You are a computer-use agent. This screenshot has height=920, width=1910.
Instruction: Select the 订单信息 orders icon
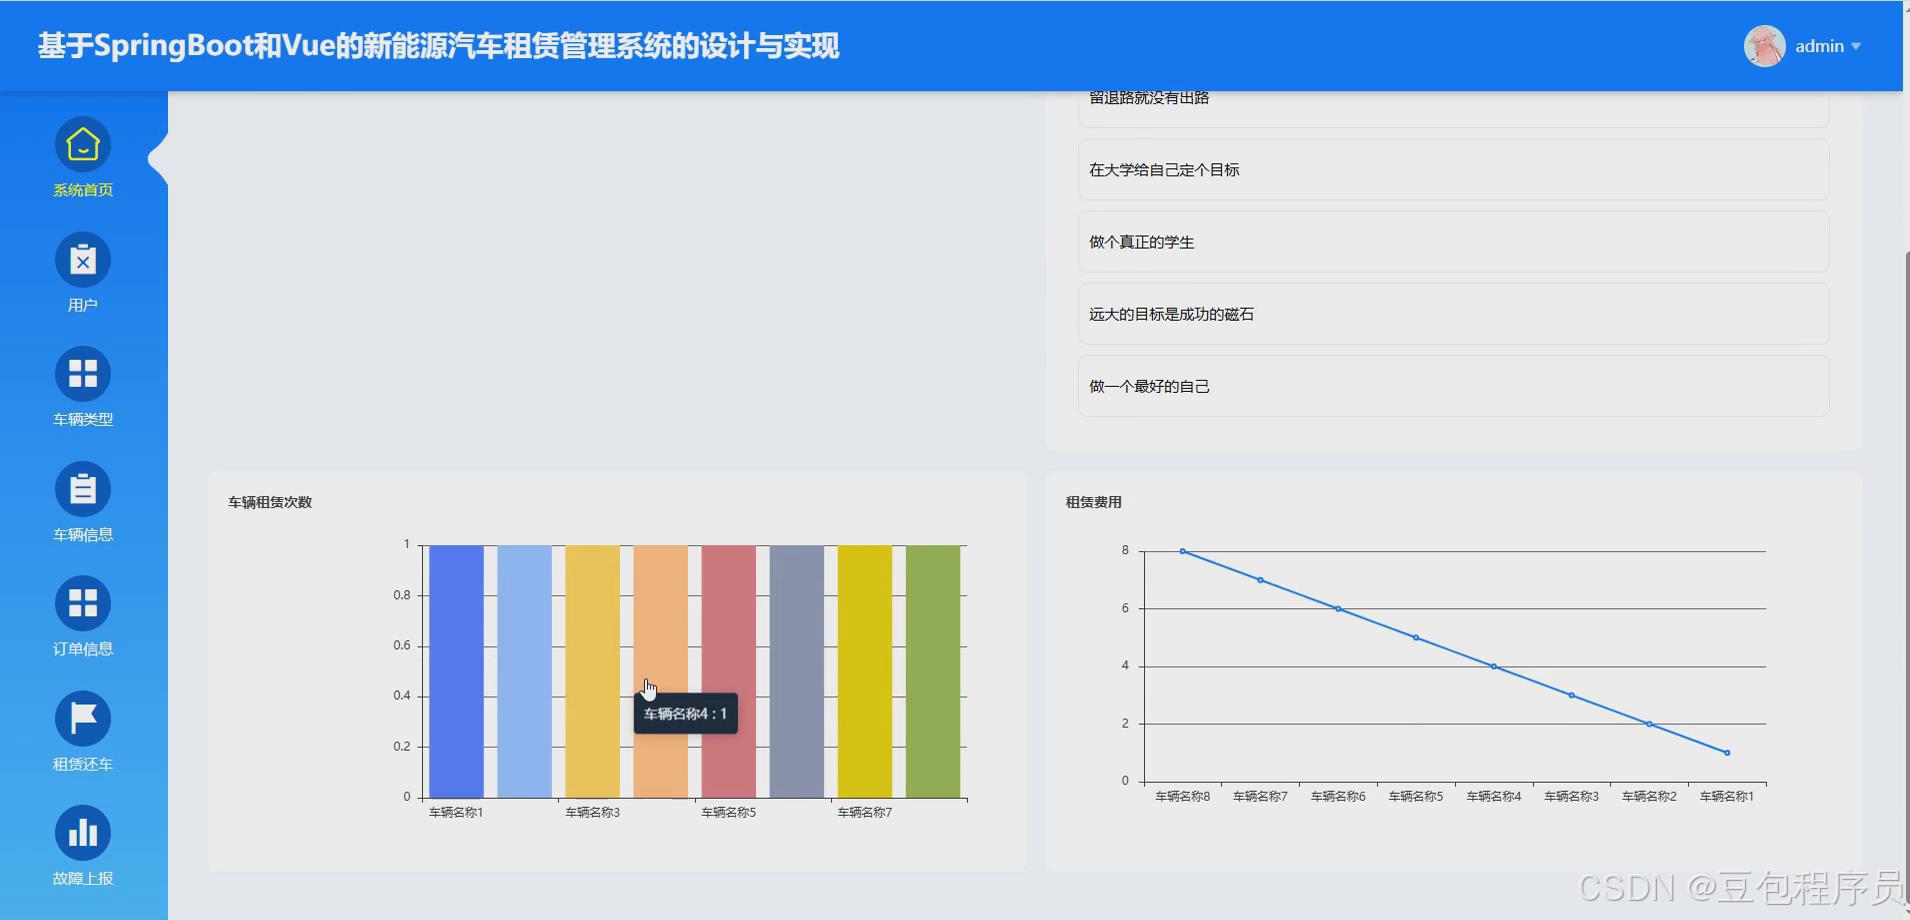[83, 603]
